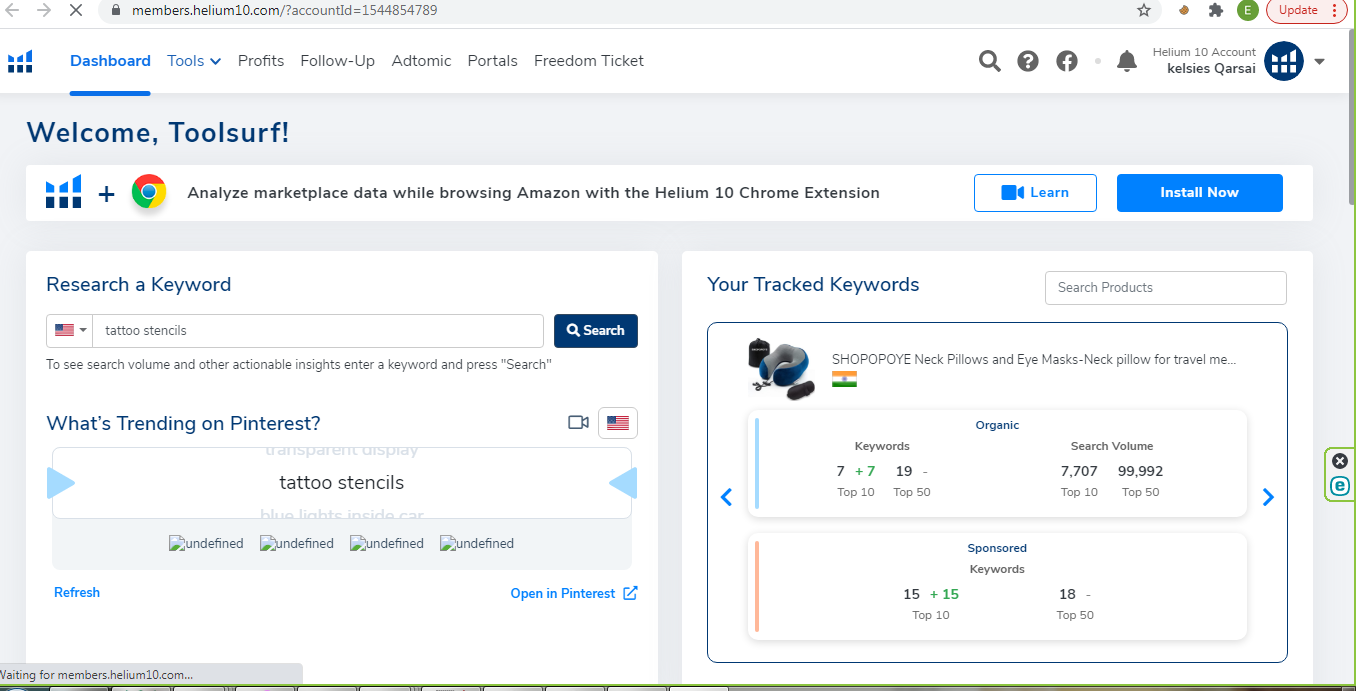Open the browser extensions puzzle icon

1216,10
